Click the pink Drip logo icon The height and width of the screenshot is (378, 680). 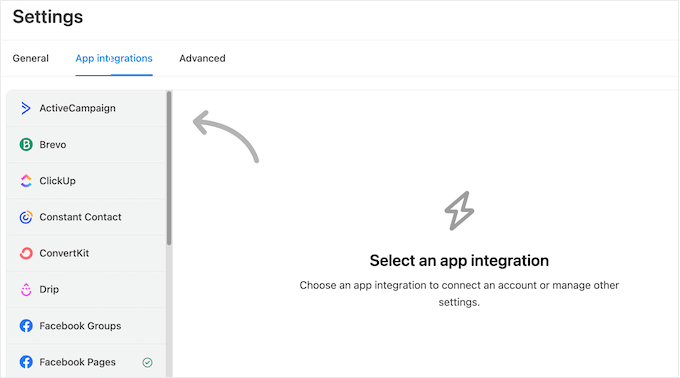click(x=26, y=289)
